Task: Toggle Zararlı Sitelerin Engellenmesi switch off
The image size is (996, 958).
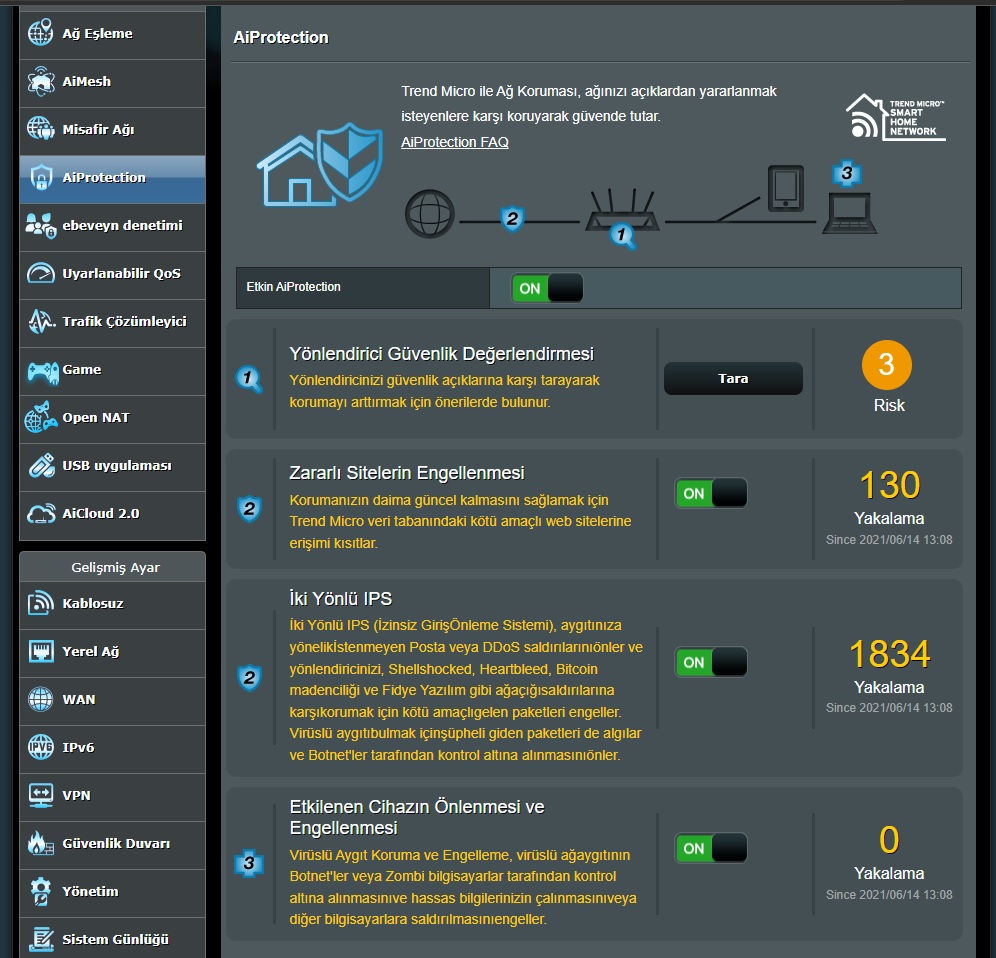Action: (711, 493)
